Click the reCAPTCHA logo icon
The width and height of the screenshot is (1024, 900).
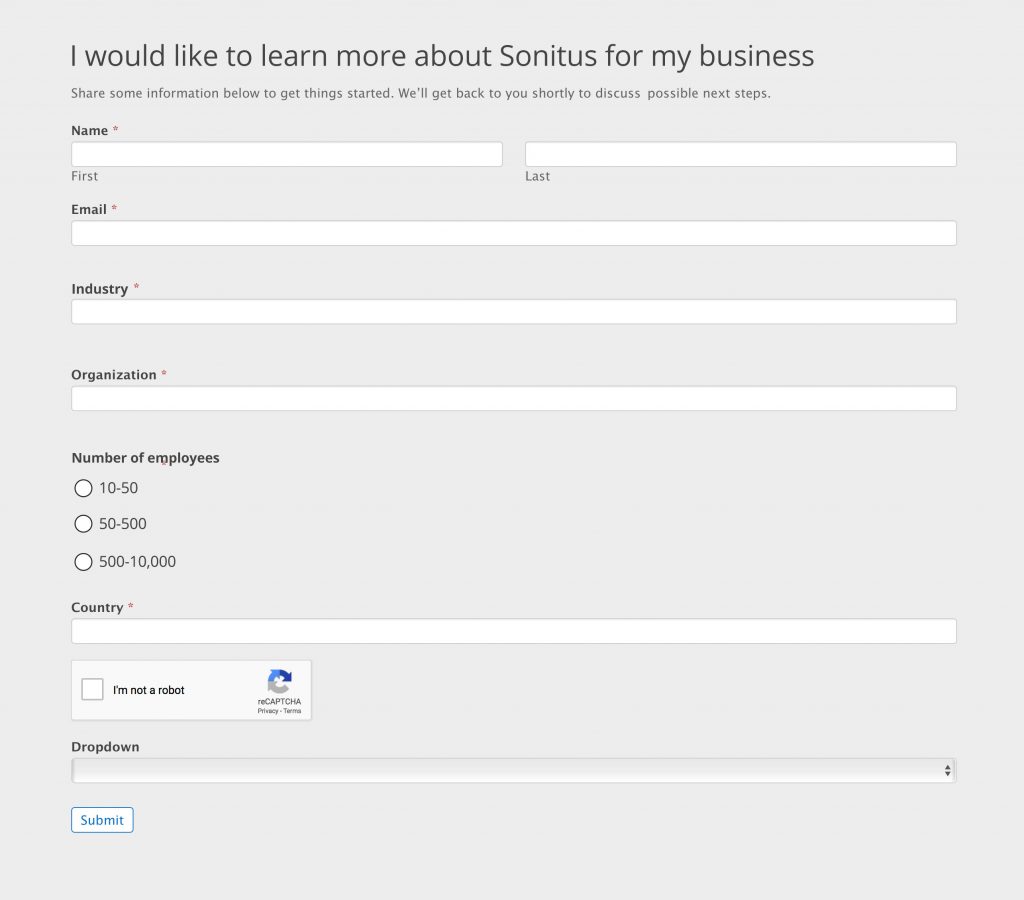[278, 680]
